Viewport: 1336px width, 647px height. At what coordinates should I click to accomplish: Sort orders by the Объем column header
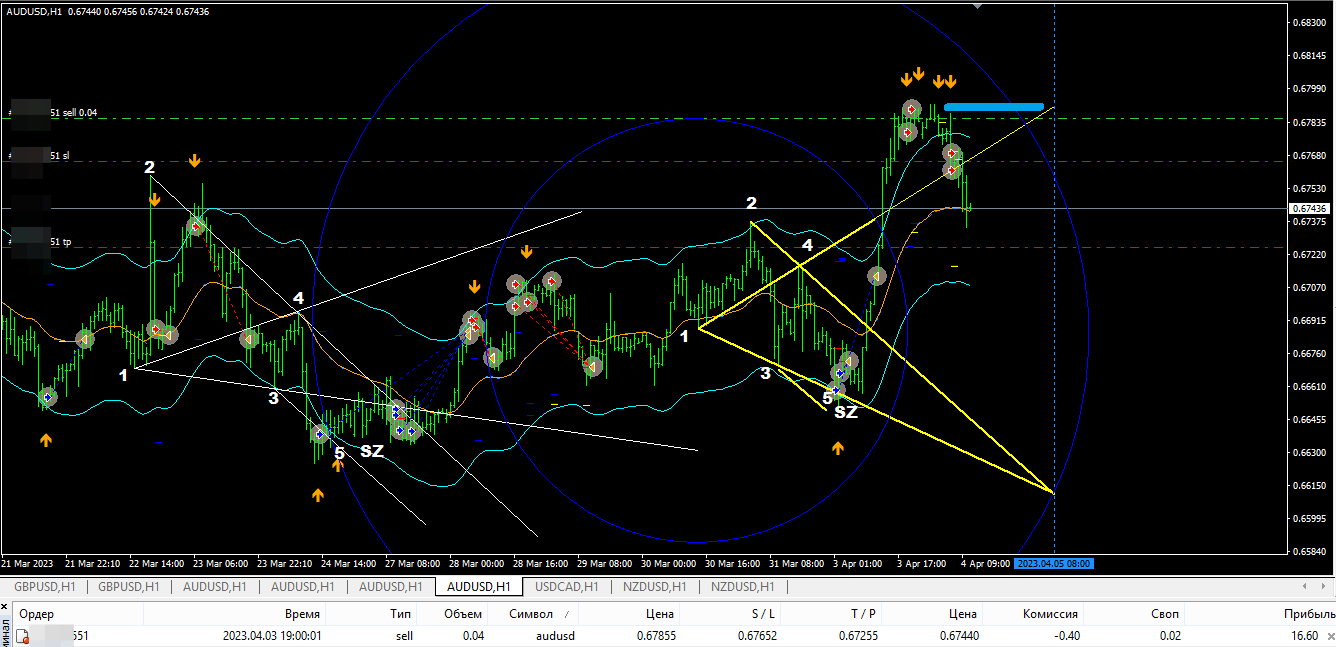click(463, 613)
